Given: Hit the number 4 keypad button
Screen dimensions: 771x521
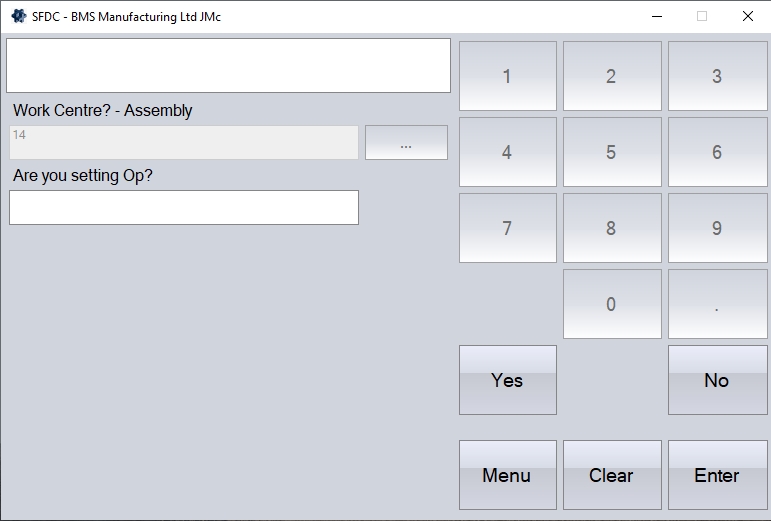Looking at the screenshot, I should [507, 152].
